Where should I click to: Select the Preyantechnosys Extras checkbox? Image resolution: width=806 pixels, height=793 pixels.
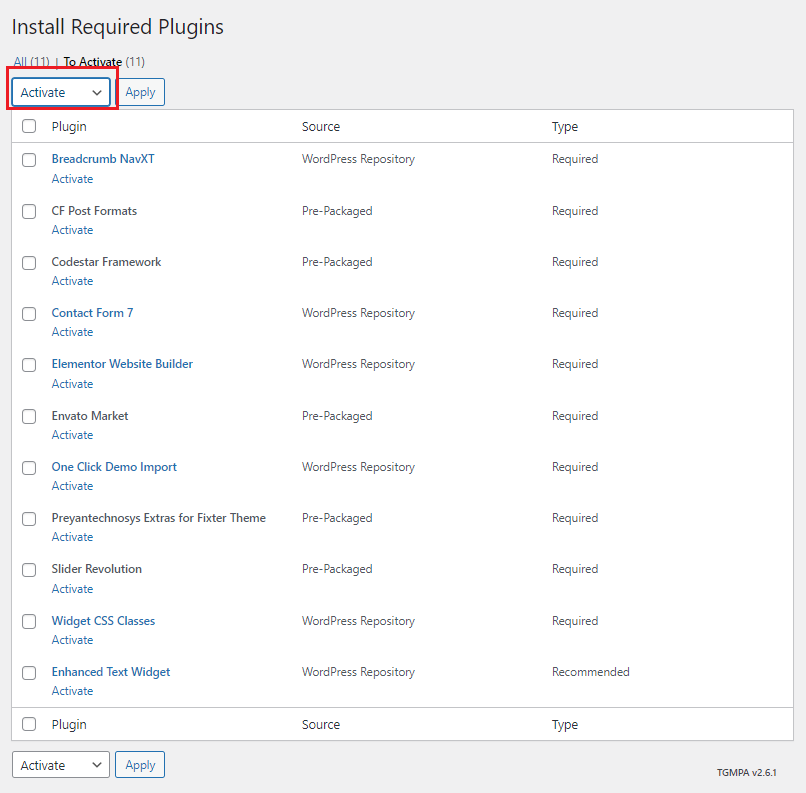click(x=29, y=519)
